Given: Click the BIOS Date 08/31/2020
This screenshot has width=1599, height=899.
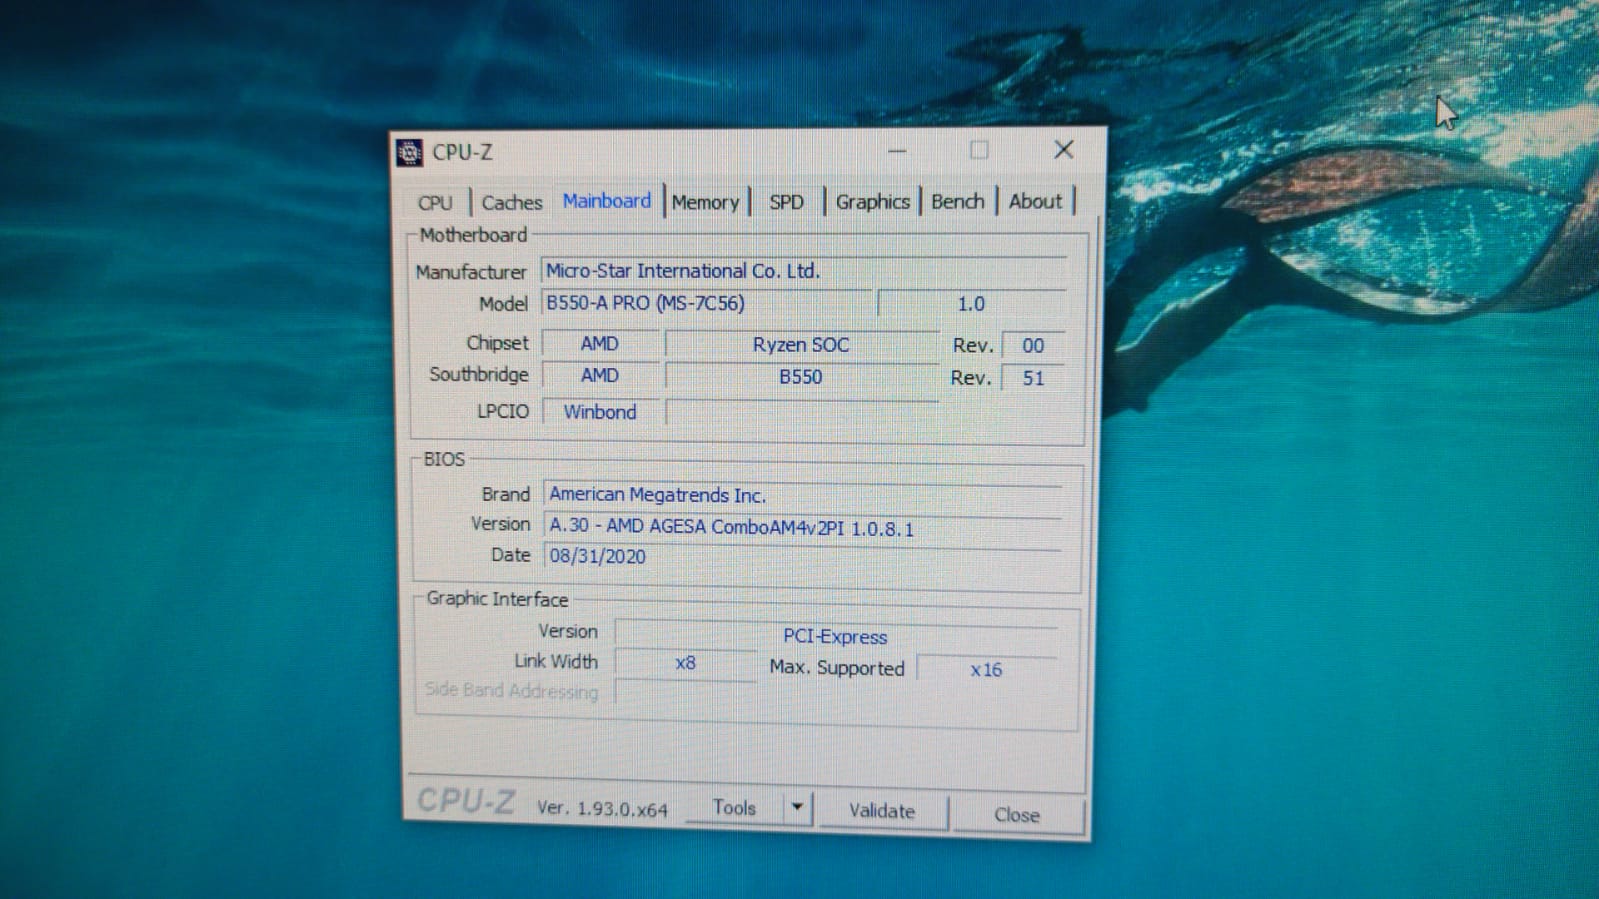Looking at the screenshot, I should click(802, 556).
